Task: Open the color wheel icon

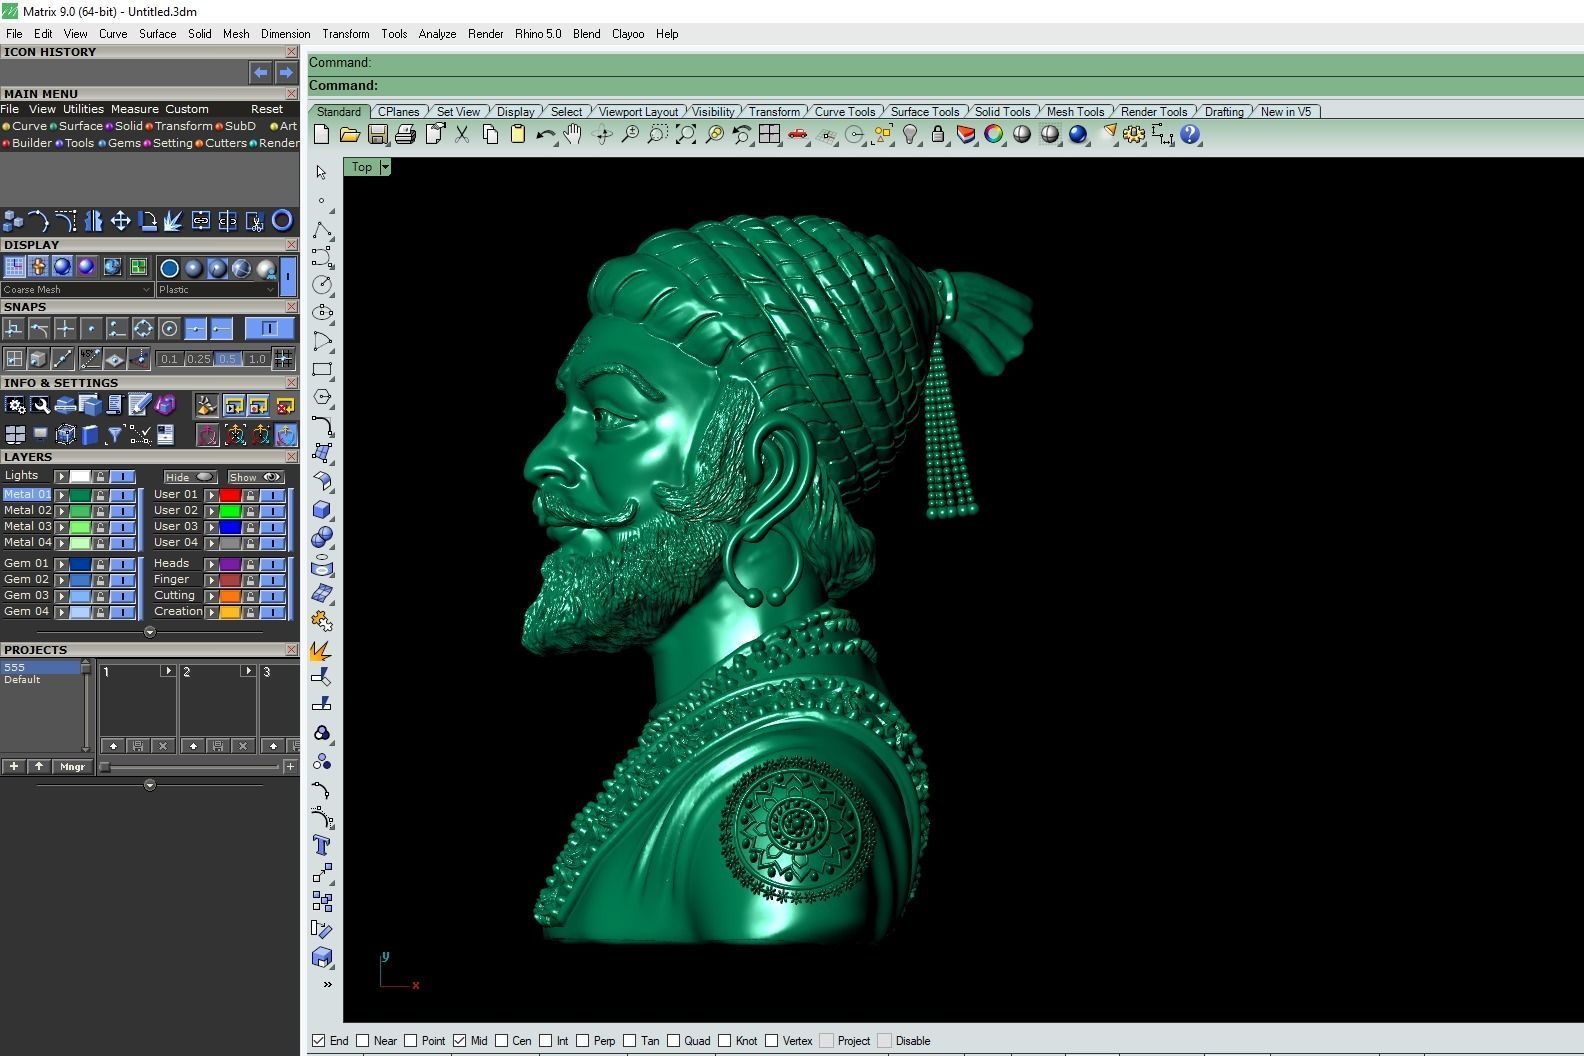Action: (x=993, y=135)
